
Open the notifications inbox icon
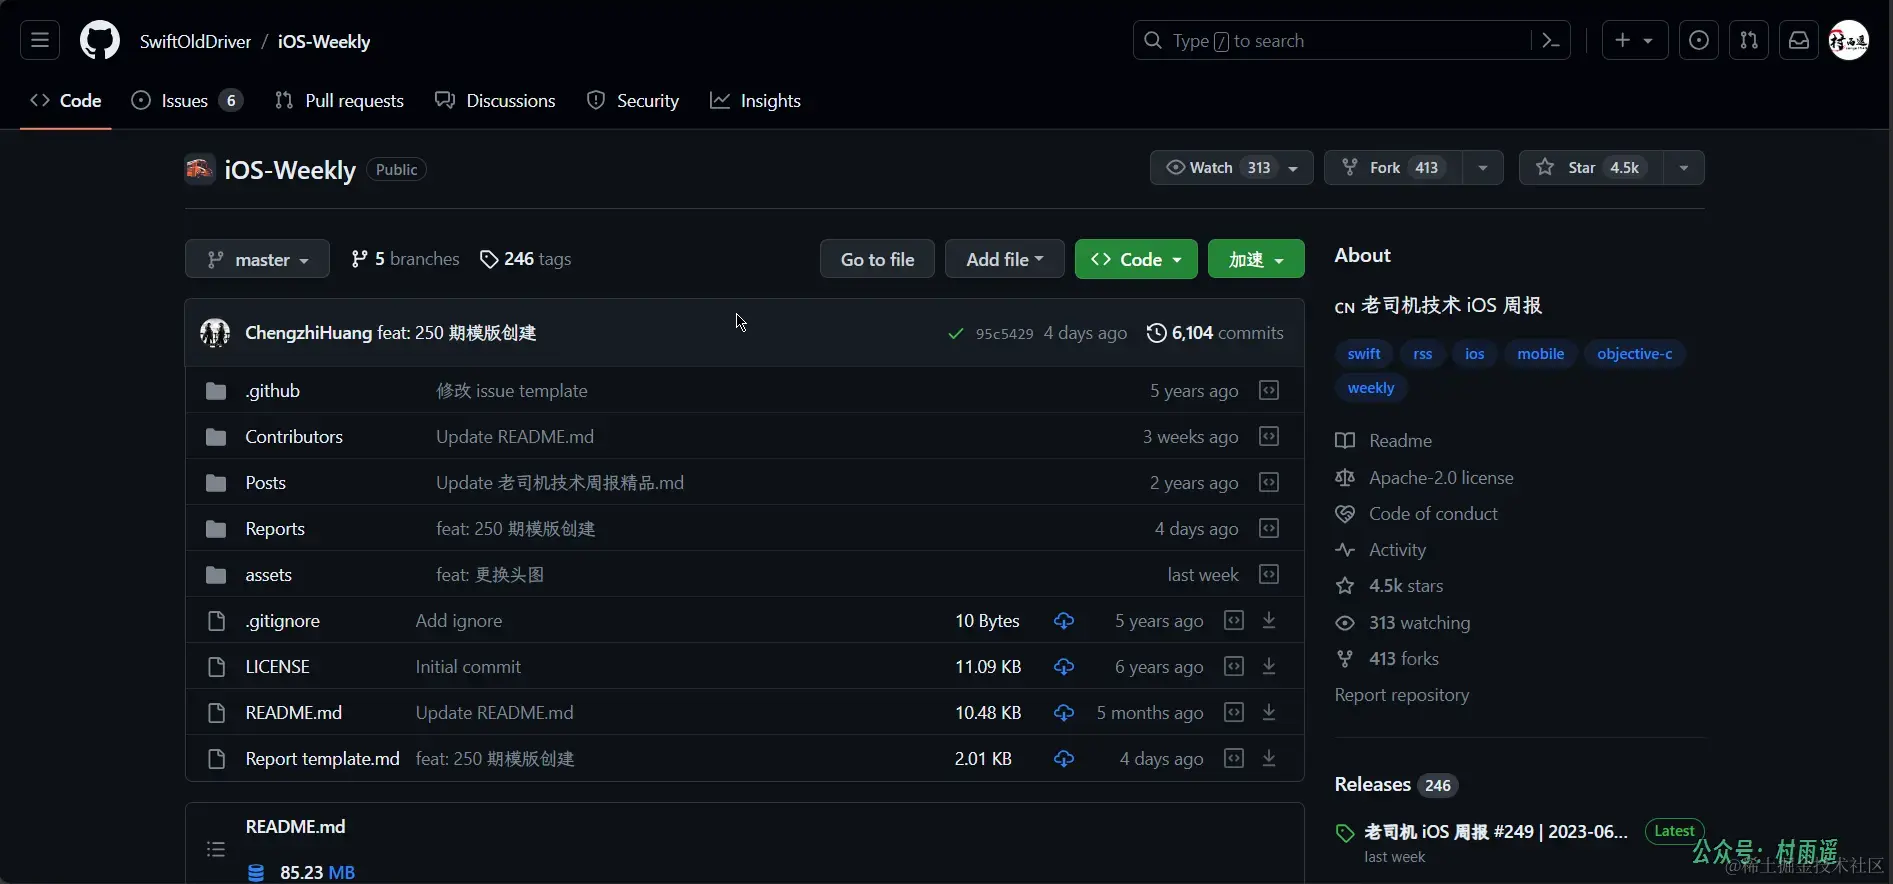(x=1799, y=41)
